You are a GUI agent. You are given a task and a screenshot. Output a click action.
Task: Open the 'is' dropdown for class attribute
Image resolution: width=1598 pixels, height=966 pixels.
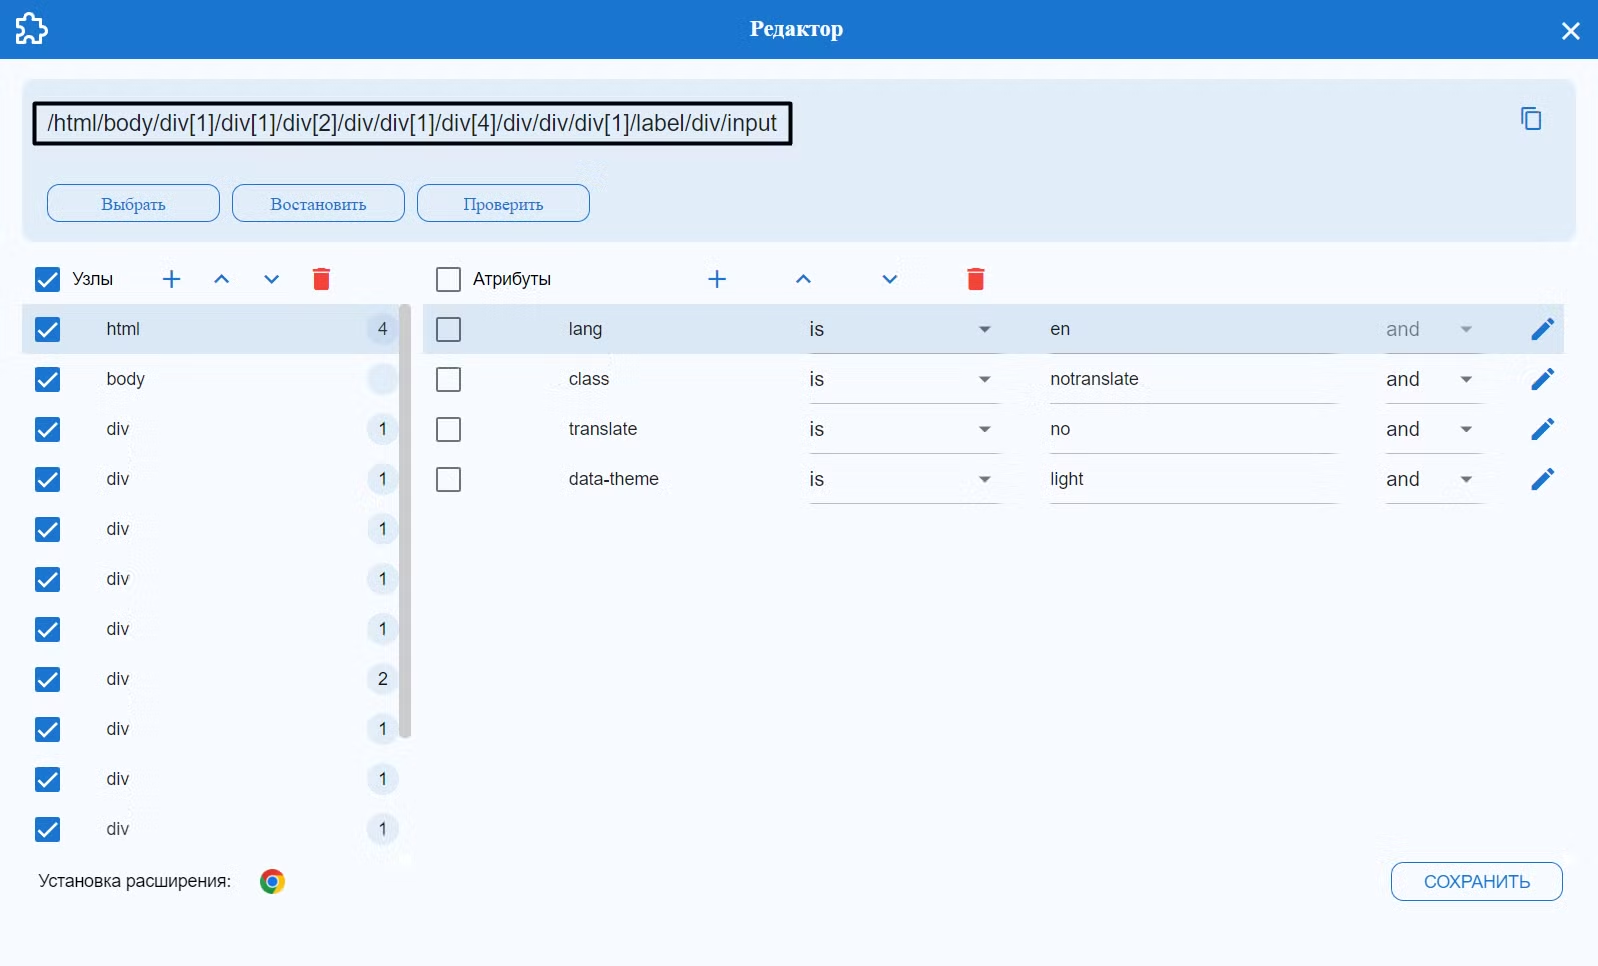coord(904,379)
